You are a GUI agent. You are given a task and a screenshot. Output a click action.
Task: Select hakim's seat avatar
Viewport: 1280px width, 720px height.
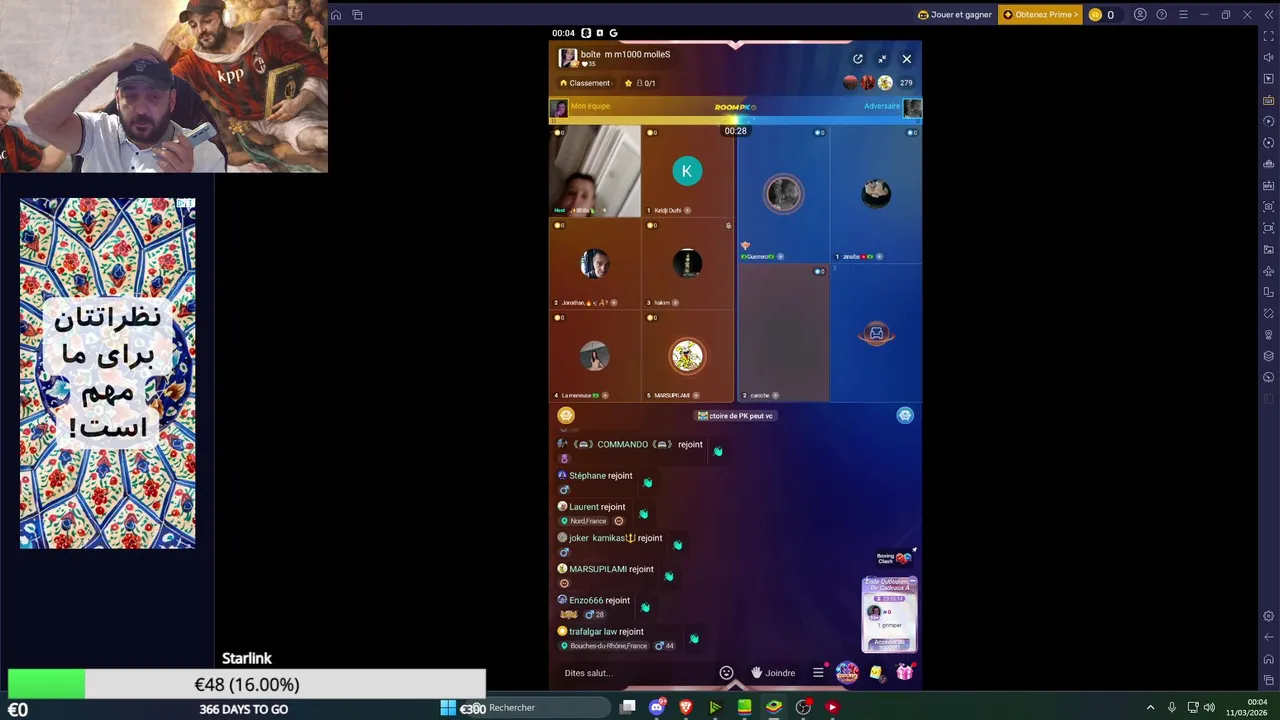[x=687, y=264]
